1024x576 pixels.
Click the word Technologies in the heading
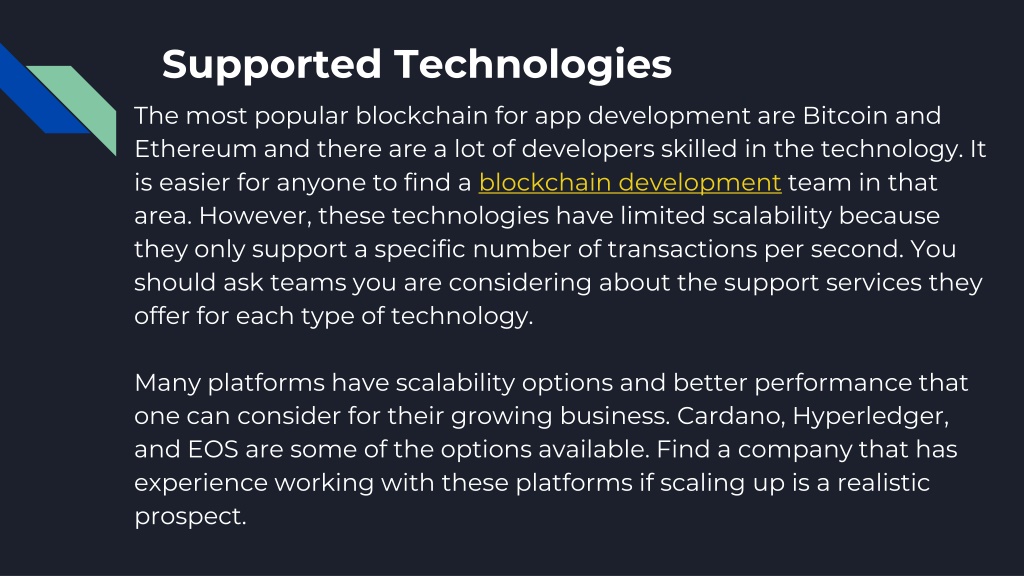pyautogui.click(x=533, y=64)
